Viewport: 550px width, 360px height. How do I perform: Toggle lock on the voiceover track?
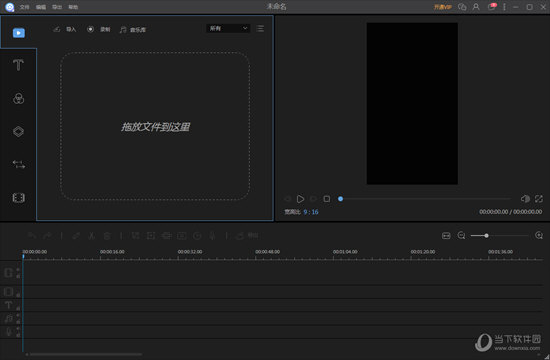coord(18,334)
